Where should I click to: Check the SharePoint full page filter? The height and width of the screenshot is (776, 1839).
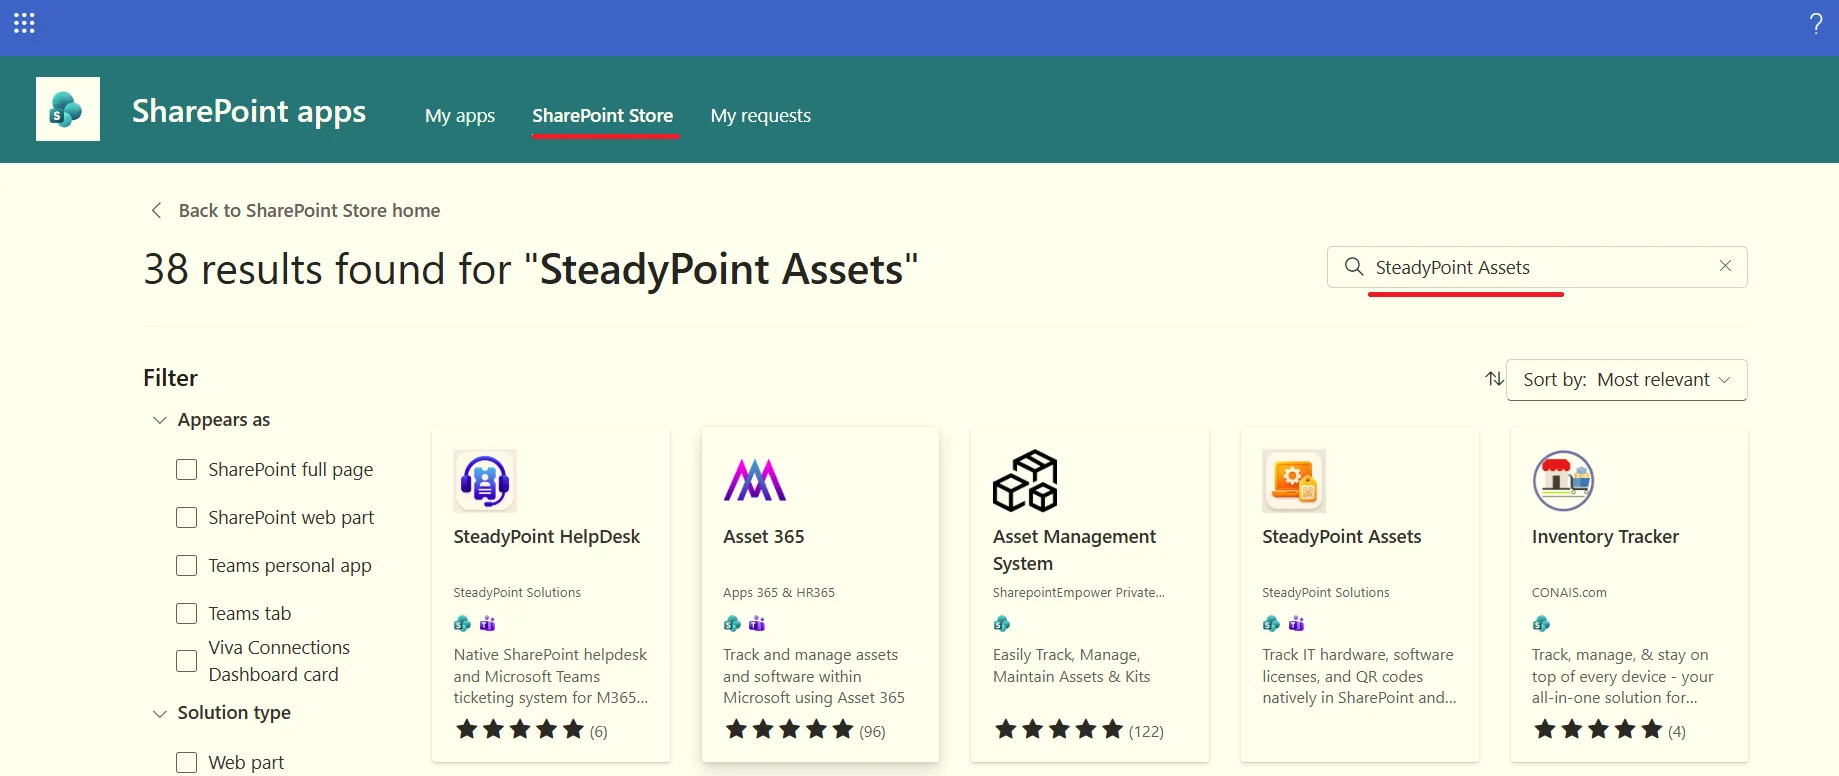coord(187,470)
